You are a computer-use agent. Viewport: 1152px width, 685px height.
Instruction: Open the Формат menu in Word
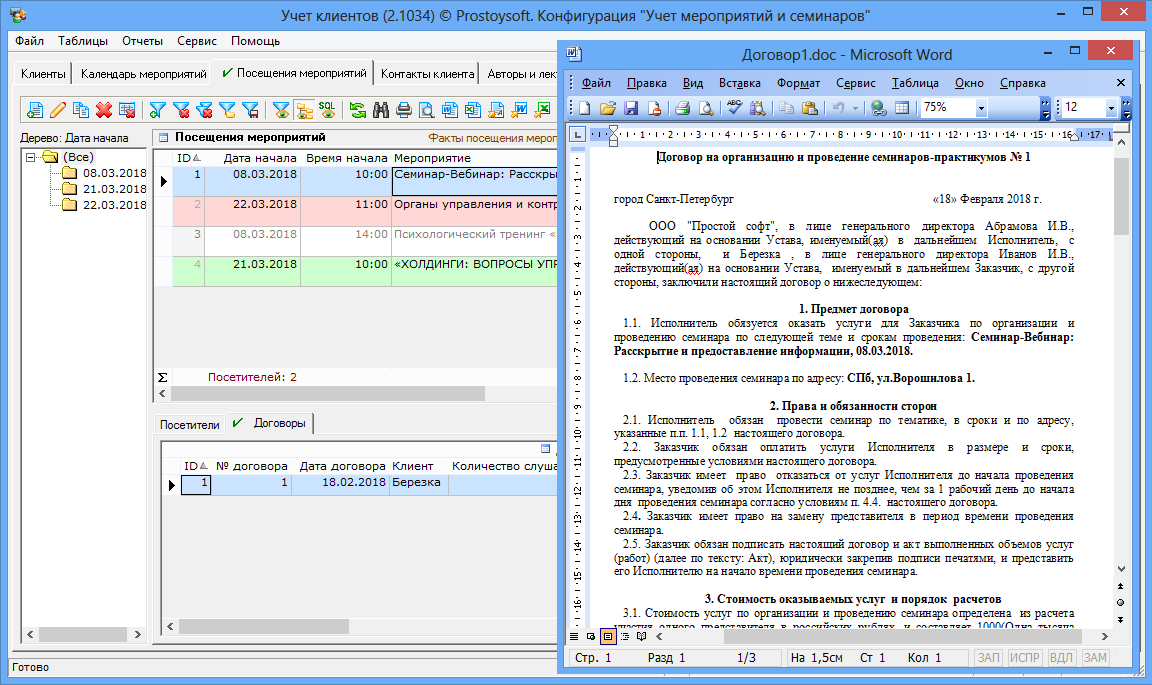798,83
